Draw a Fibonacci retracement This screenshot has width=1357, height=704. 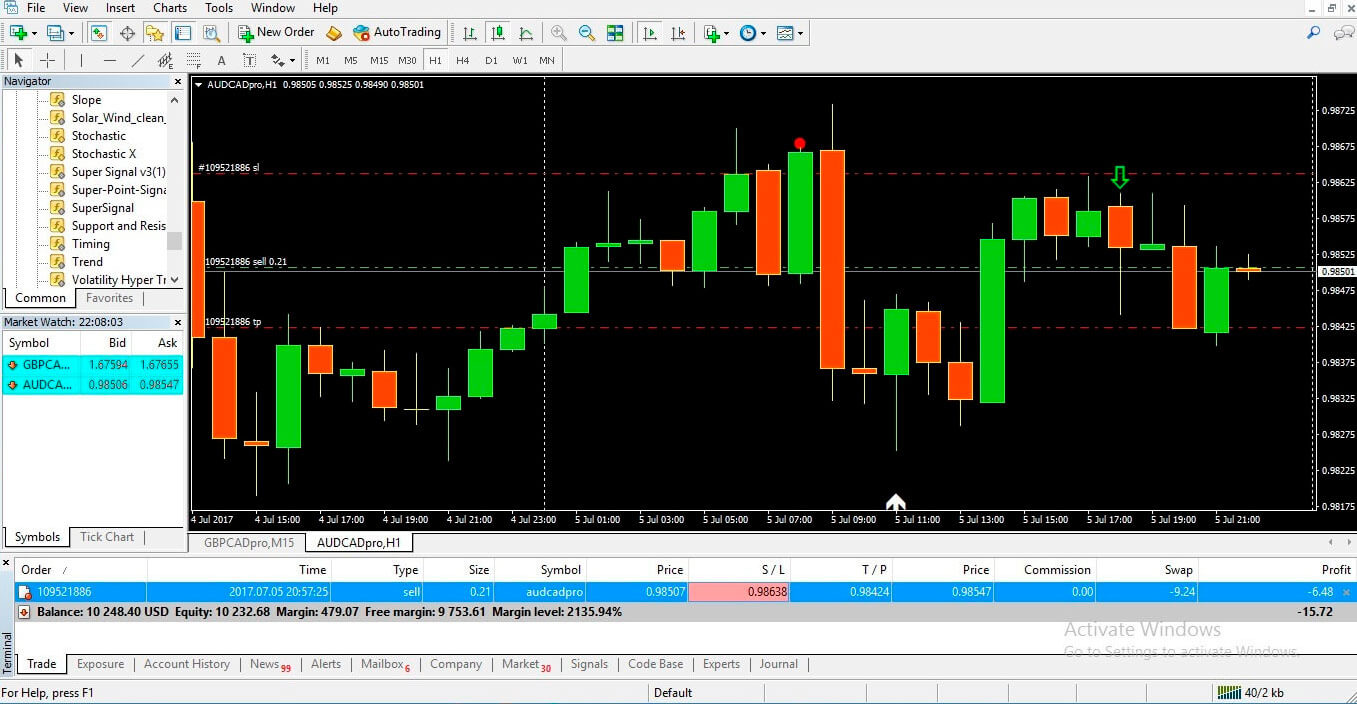tap(192, 60)
